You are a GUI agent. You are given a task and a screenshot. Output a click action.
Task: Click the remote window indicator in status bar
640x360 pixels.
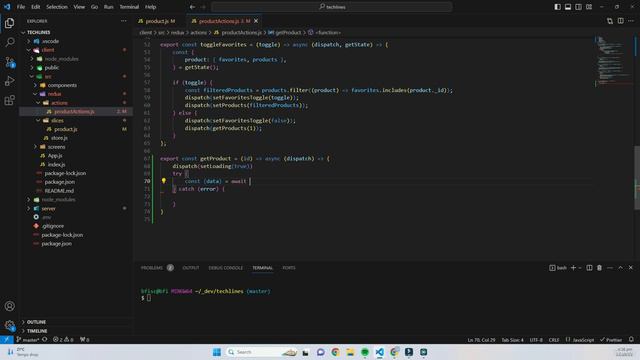(7, 340)
